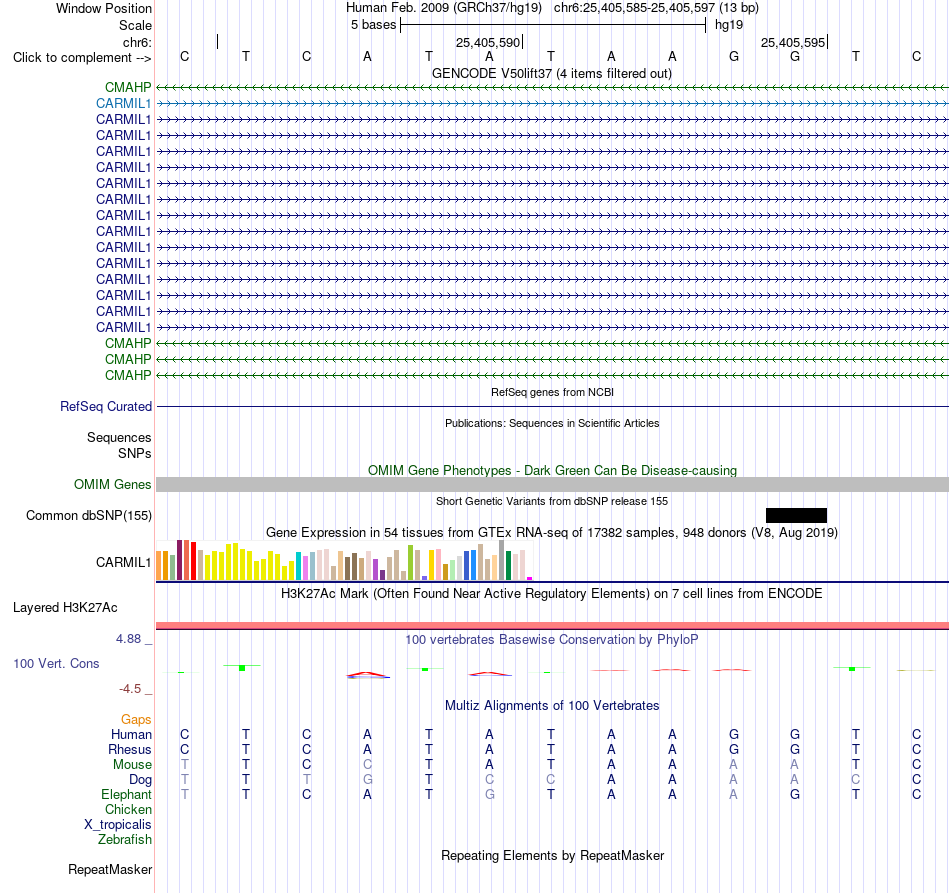Open the Repeating Elements by RepeatMasker title

552,855
